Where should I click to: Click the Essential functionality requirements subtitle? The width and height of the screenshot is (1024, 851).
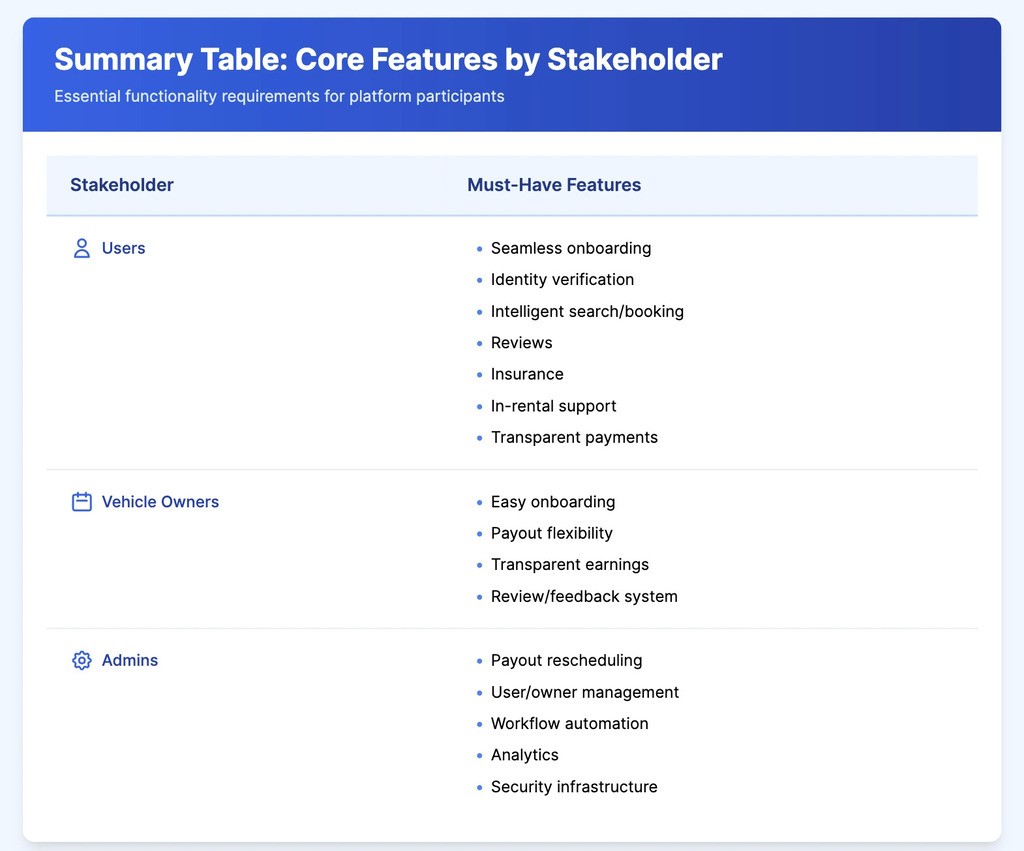pyautogui.click(x=279, y=97)
